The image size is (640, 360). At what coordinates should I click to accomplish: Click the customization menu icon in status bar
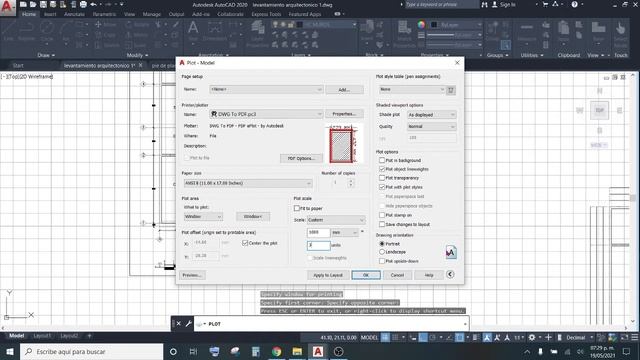coord(635,338)
